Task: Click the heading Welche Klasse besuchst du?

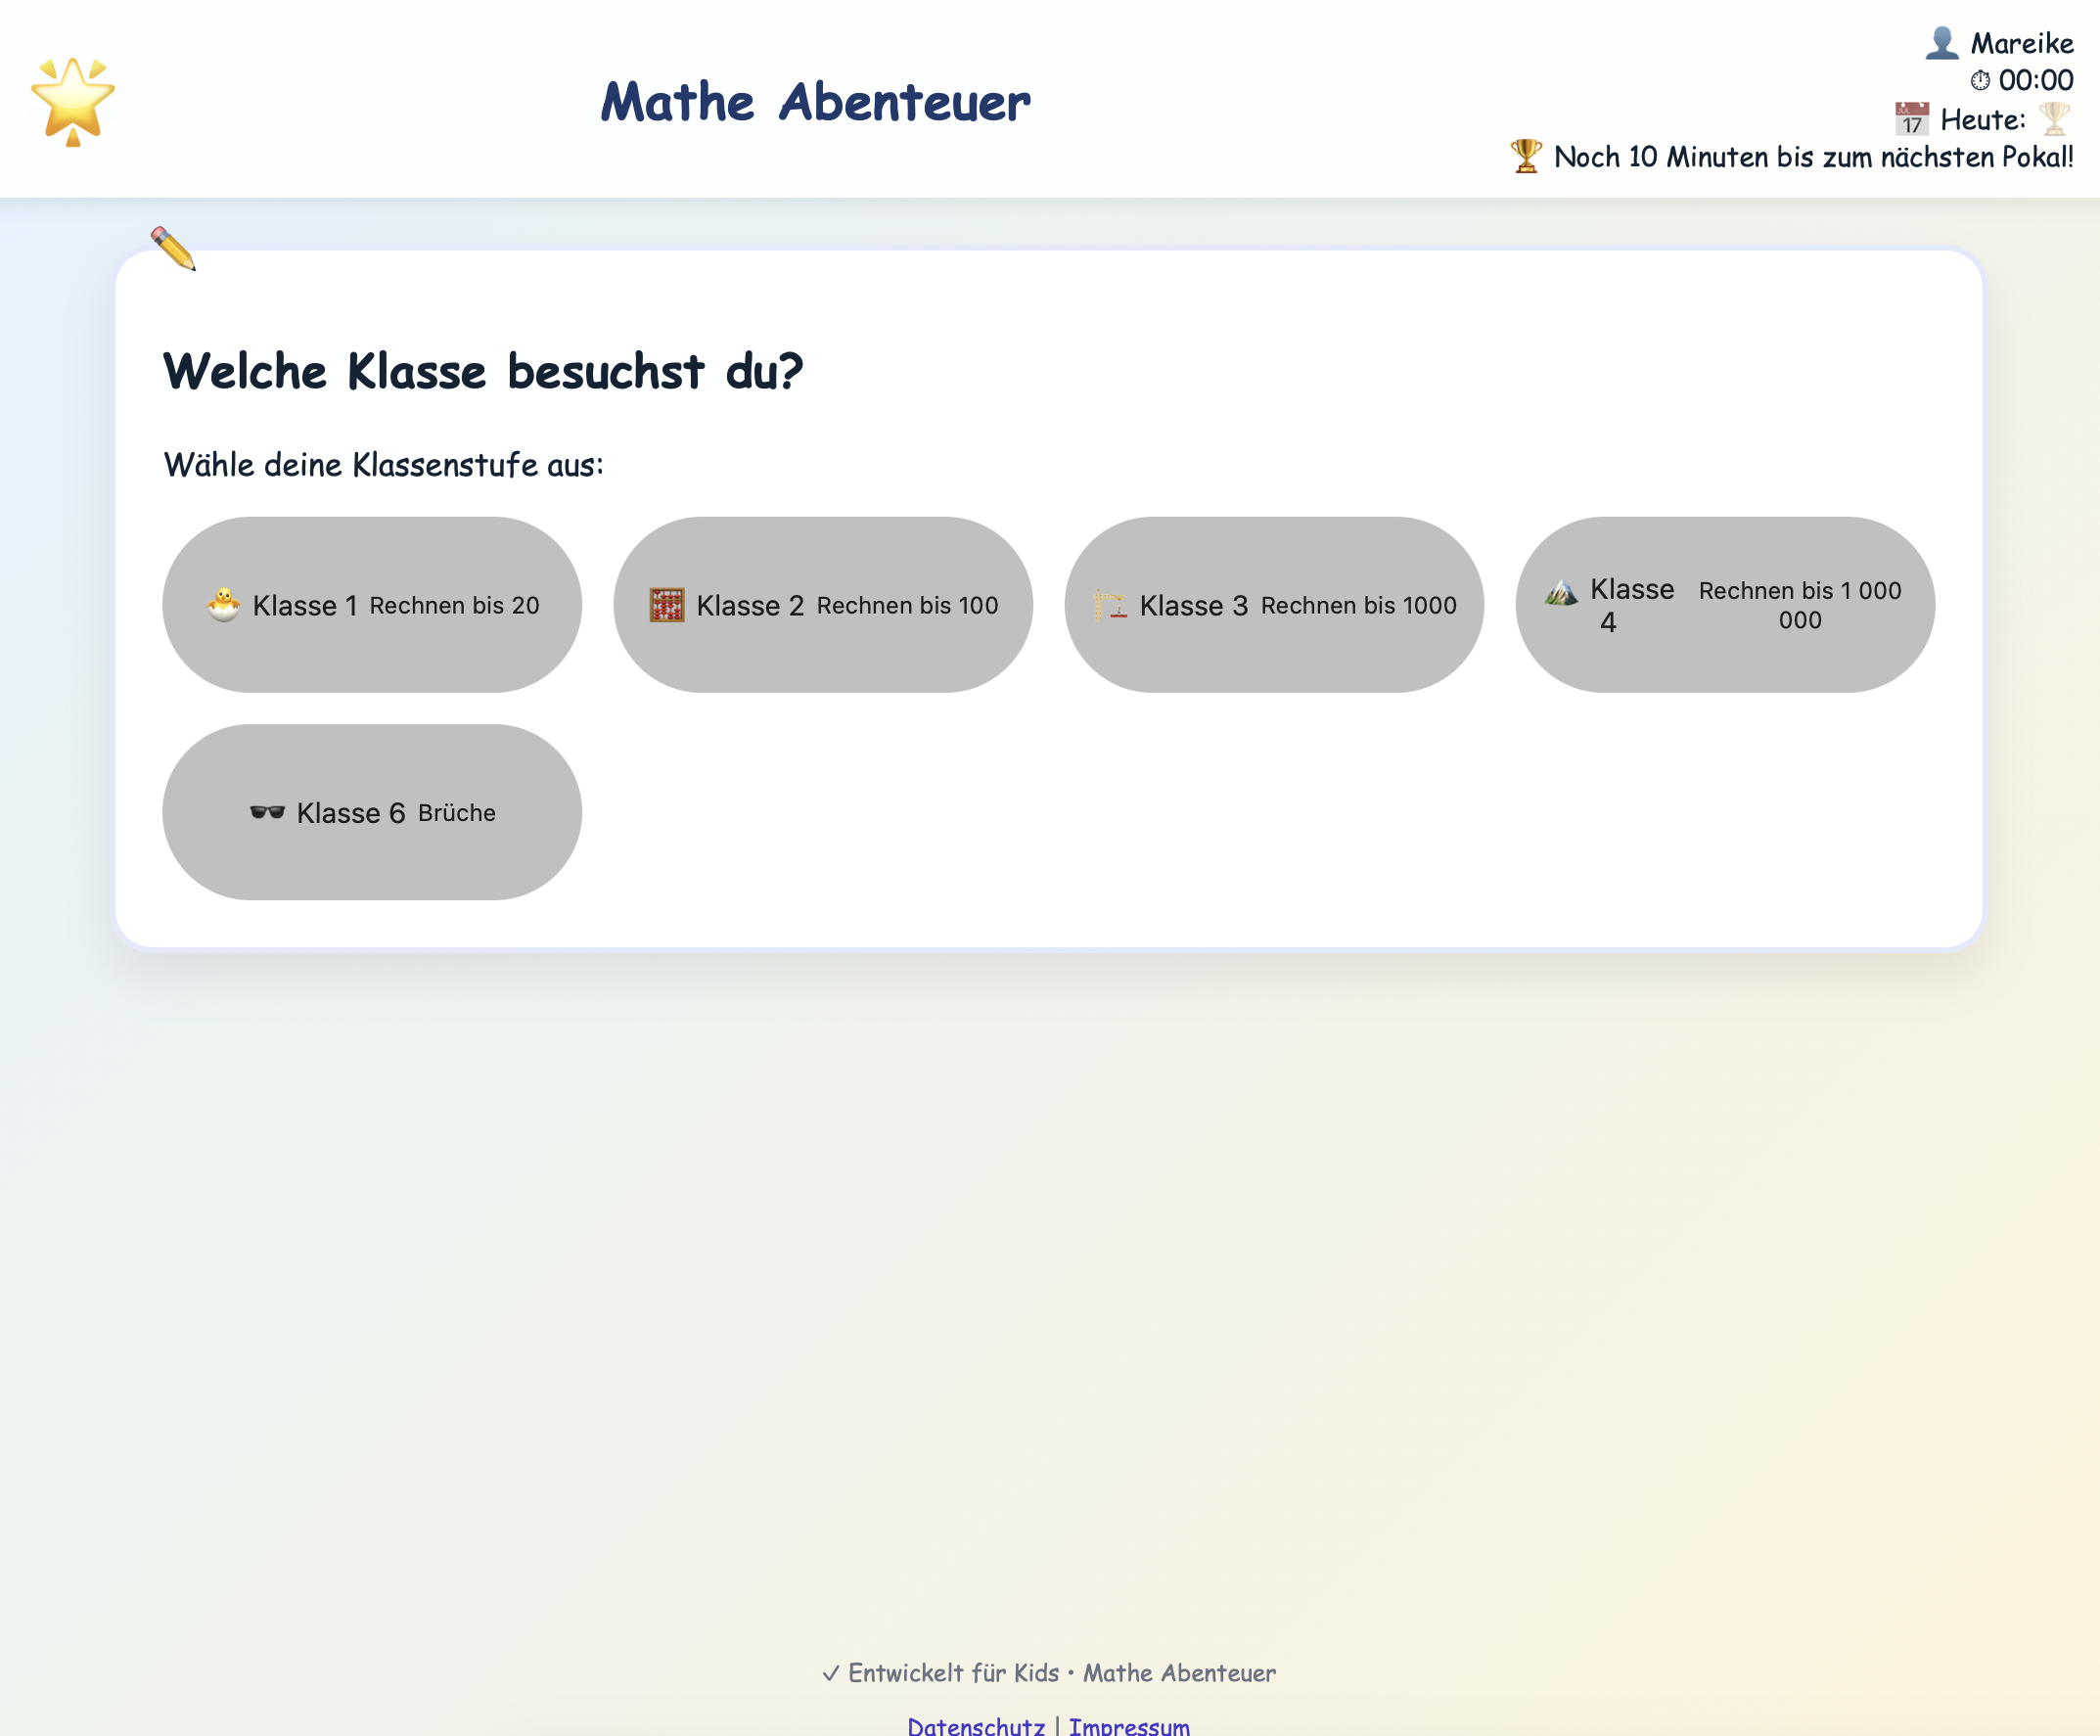Action: point(483,371)
